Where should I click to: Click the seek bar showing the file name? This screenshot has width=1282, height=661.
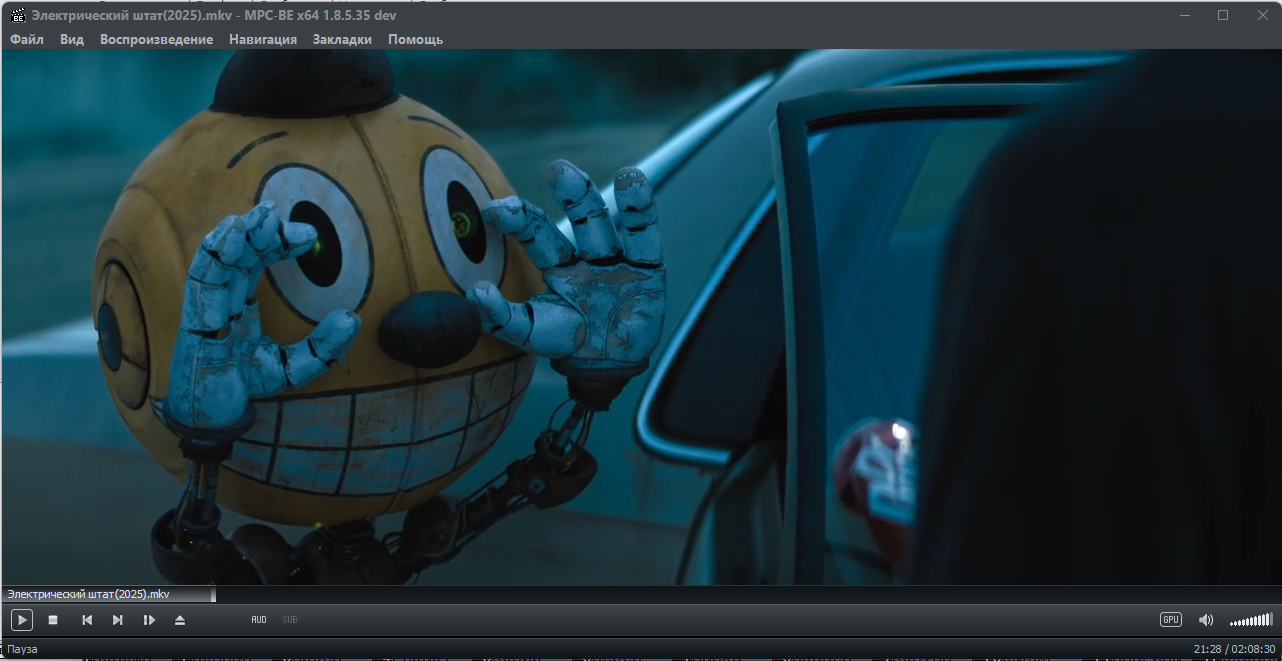[x=641, y=594]
